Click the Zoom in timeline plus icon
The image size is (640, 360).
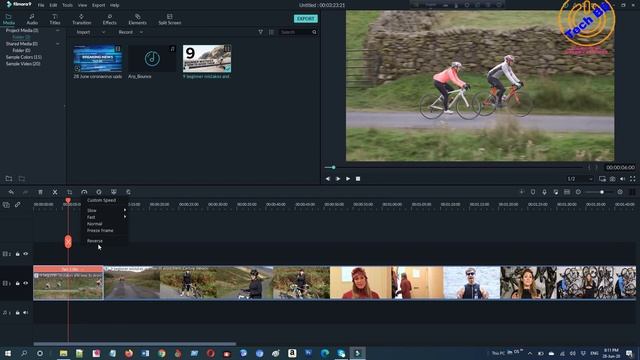pos(620,192)
